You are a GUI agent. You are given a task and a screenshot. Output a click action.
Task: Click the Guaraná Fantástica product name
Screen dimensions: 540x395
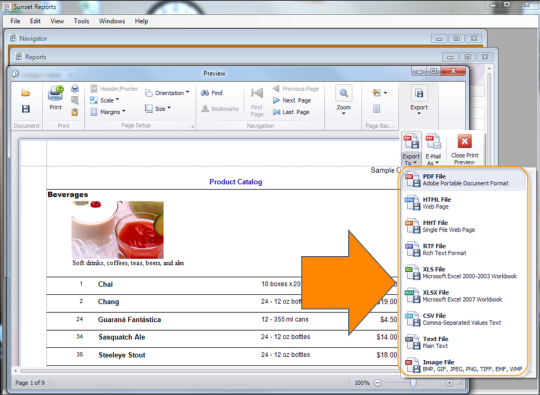[x=129, y=320]
